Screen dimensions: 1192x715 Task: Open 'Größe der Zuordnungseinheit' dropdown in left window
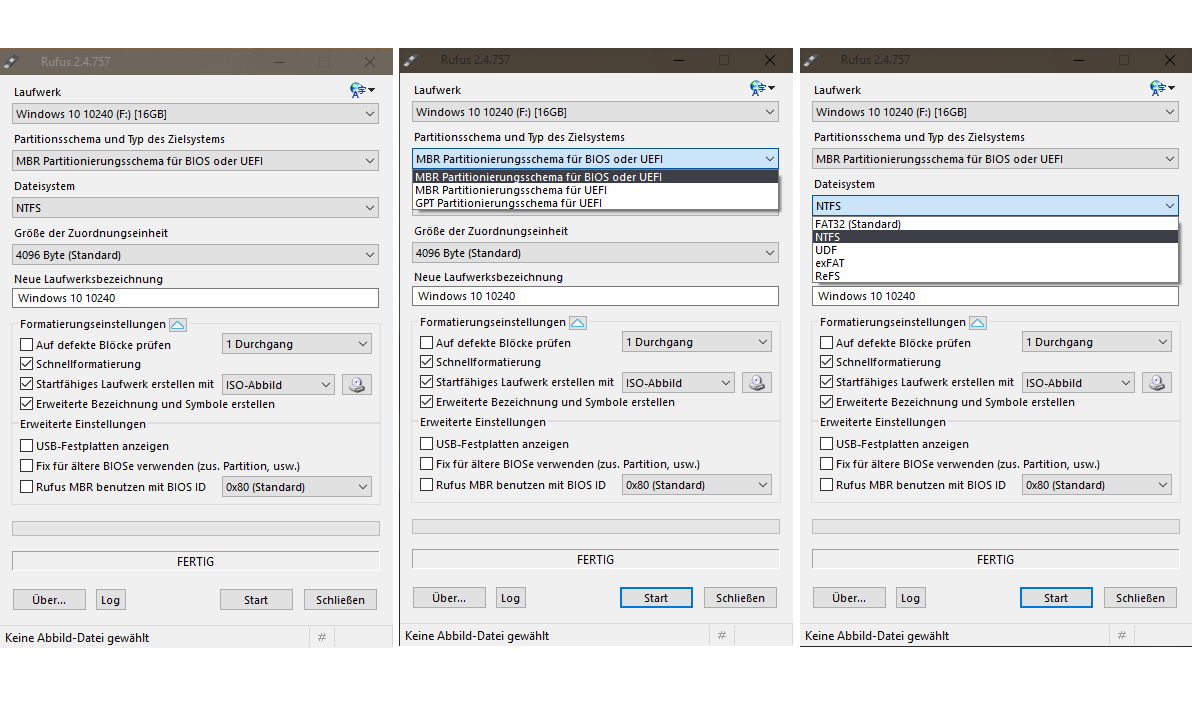[195, 255]
